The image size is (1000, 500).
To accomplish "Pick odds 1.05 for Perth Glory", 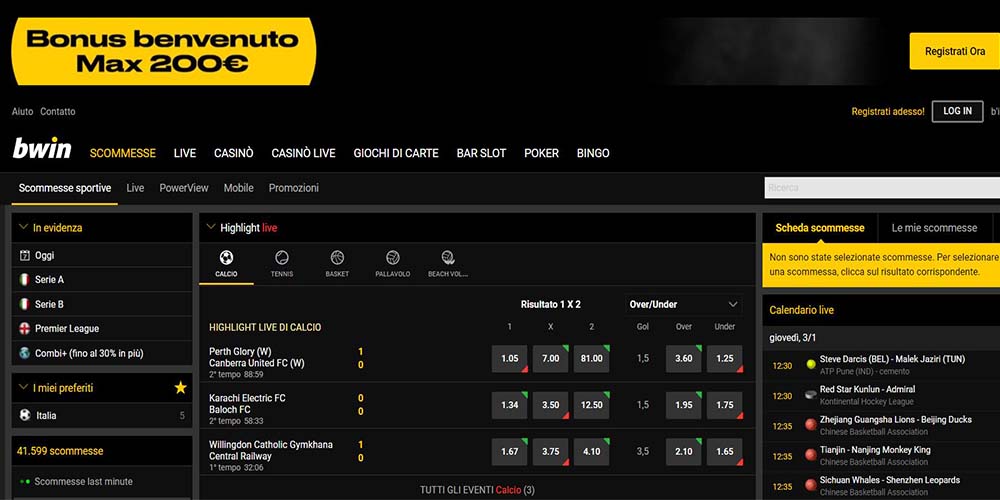I will pos(510,358).
